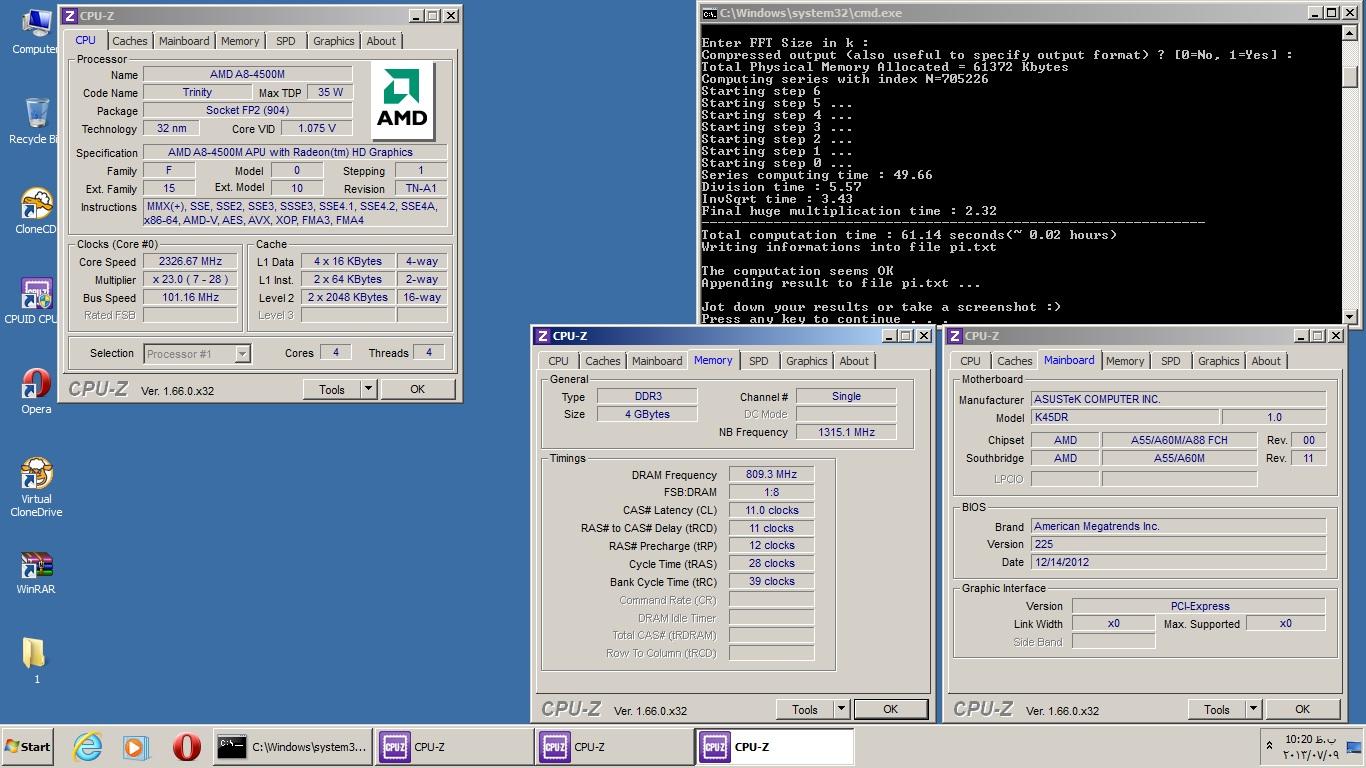The image size is (1366, 768).
Task: Expand Tools dropdown arrow in top-left CPU-Z window
Action: (367, 390)
